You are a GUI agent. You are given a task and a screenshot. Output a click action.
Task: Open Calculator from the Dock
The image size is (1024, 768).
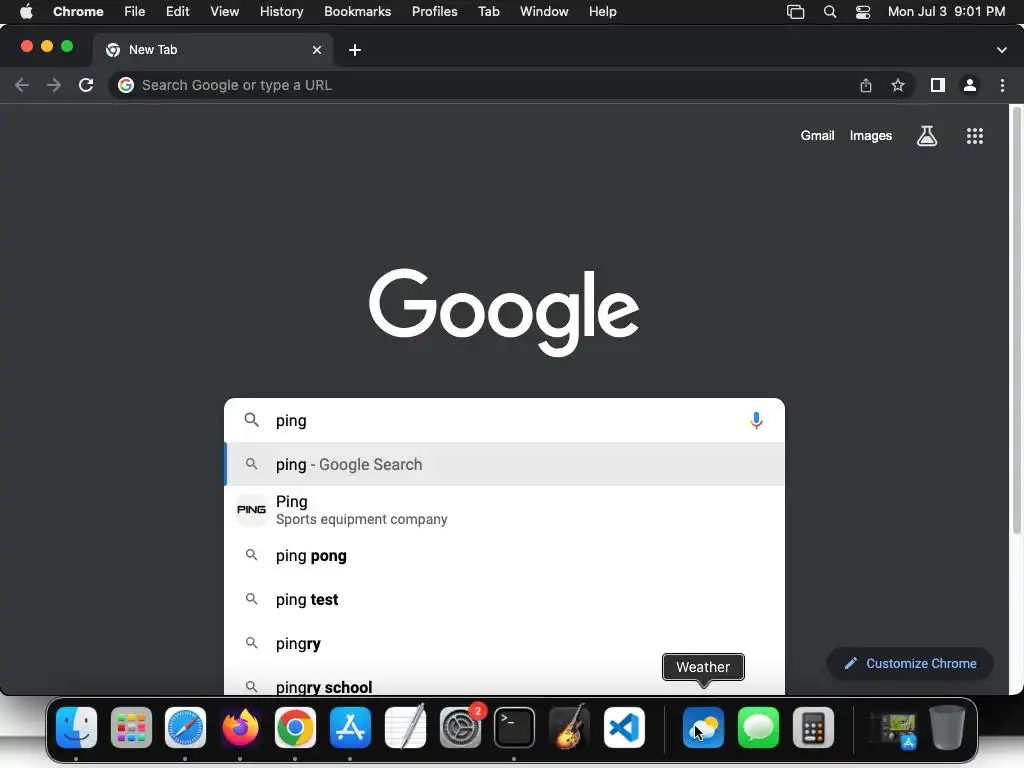[813, 728]
